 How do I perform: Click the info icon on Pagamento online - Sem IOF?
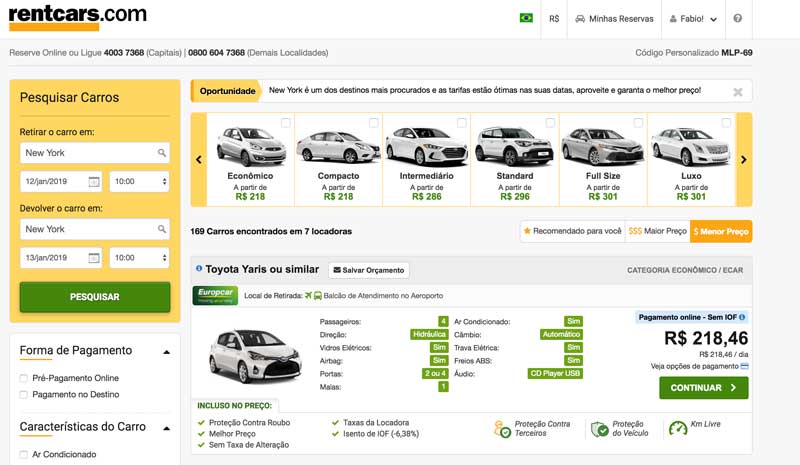tap(742, 317)
